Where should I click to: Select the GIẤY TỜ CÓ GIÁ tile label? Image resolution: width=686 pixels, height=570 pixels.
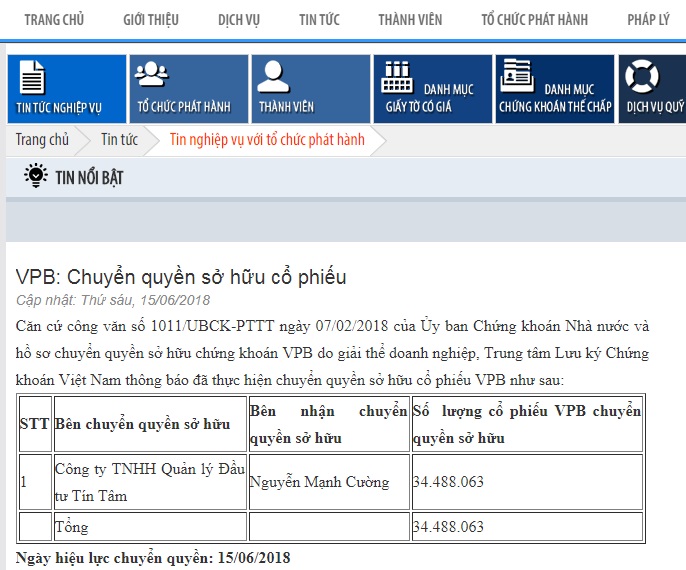click(418, 107)
